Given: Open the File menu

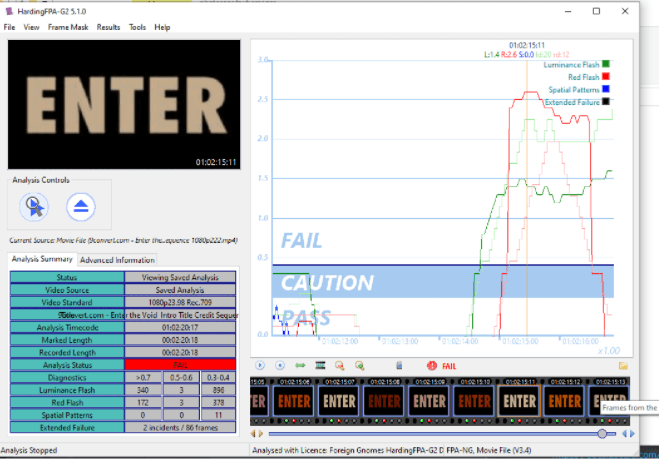Looking at the screenshot, I should 9,27.
